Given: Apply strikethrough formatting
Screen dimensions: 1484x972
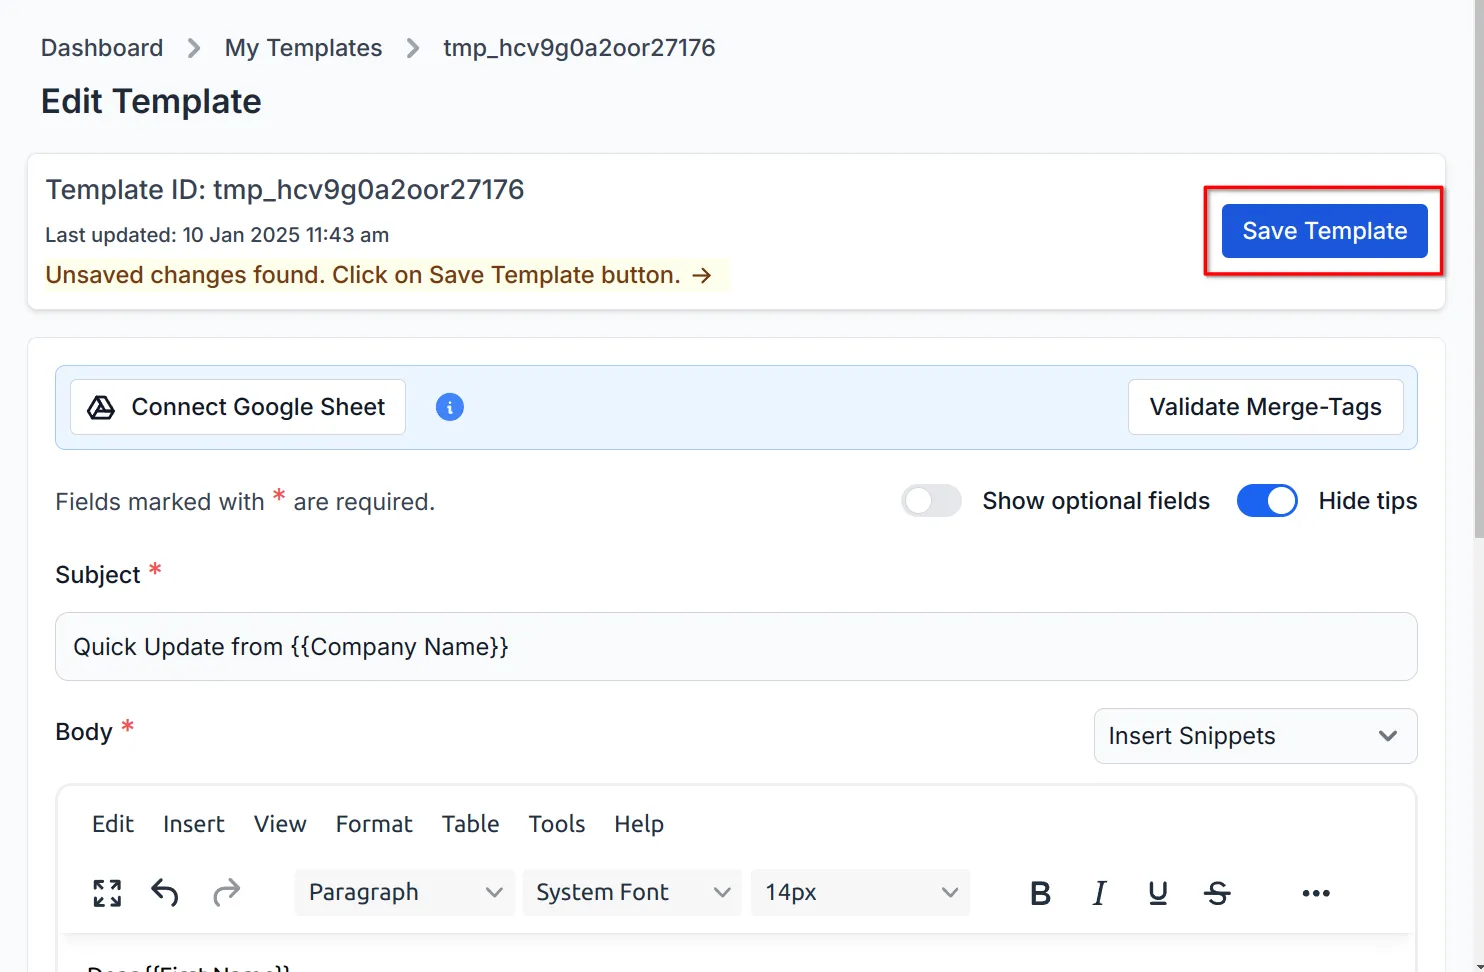Looking at the screenshot, I should point(1218,893).
